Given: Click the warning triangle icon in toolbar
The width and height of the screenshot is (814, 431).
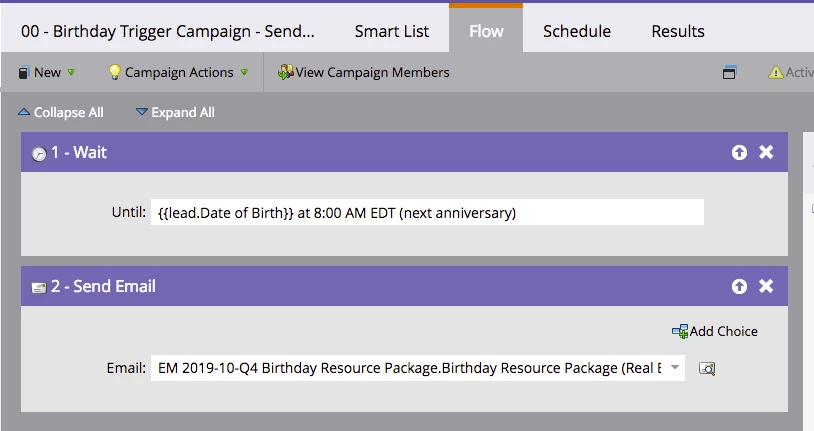Looking at the screenshot, I should tap(776, 72).
